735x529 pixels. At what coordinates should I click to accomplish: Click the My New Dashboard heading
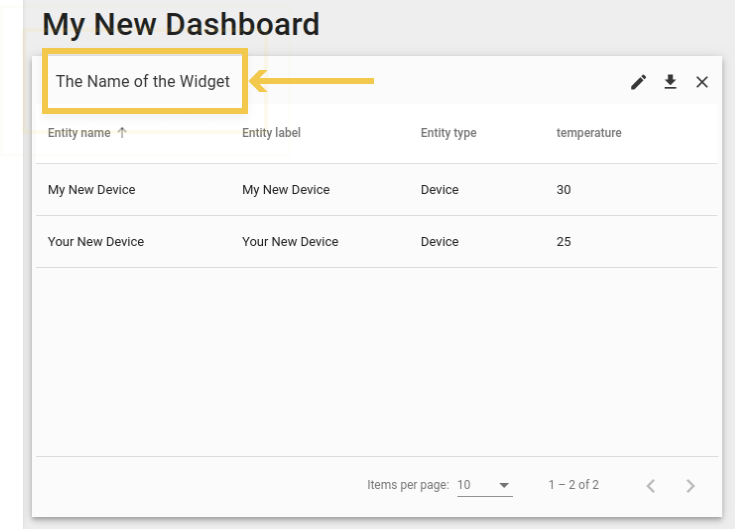point(181,24)
